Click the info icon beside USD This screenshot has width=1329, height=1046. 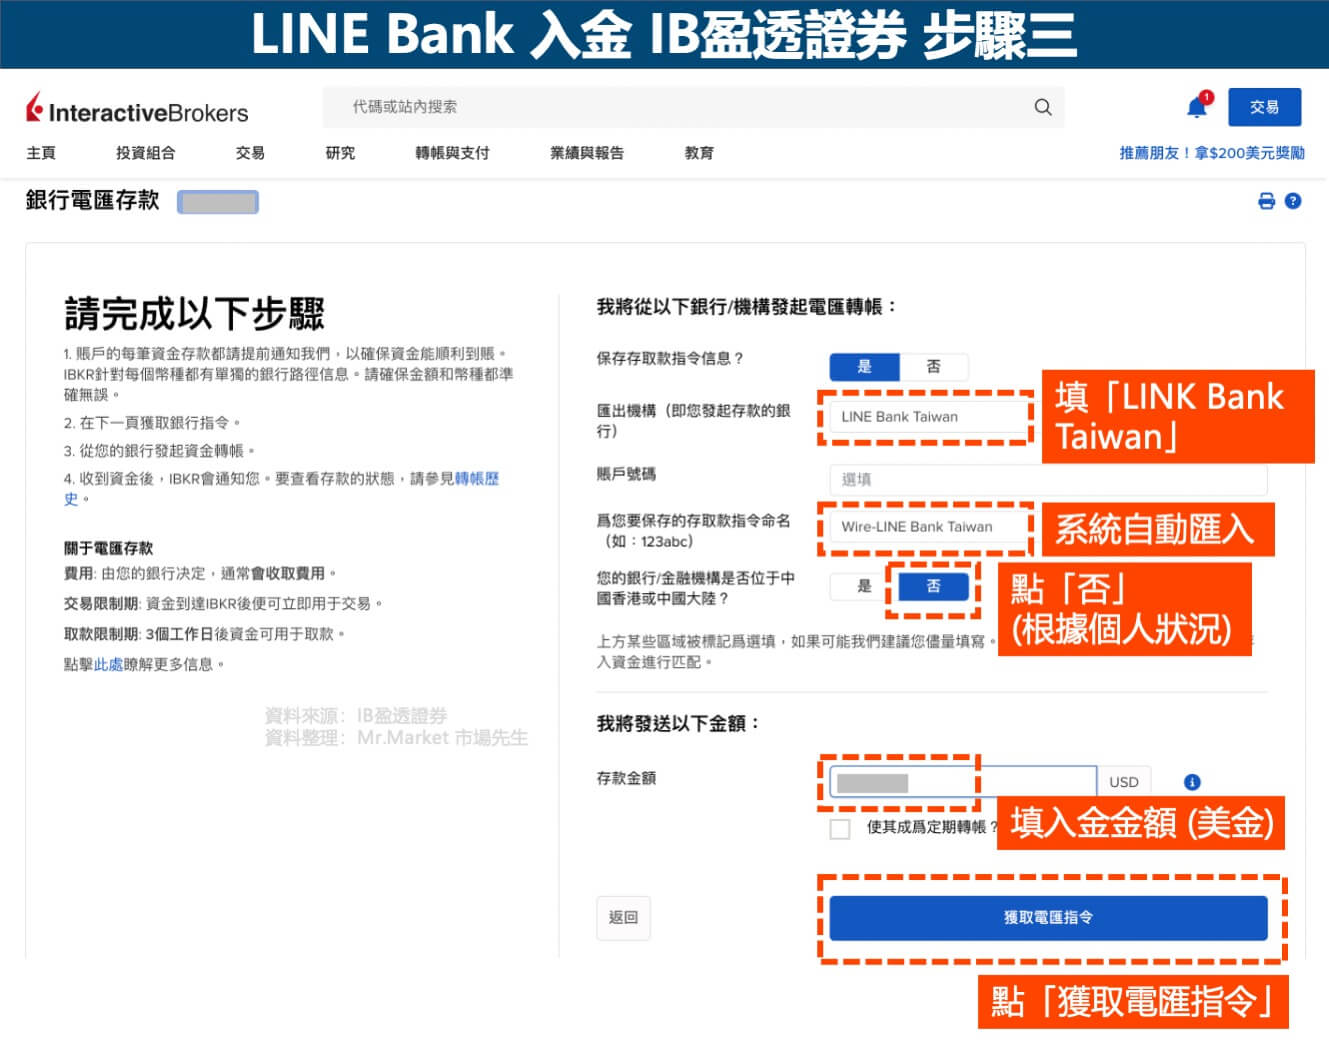[x=1192, y=782]
